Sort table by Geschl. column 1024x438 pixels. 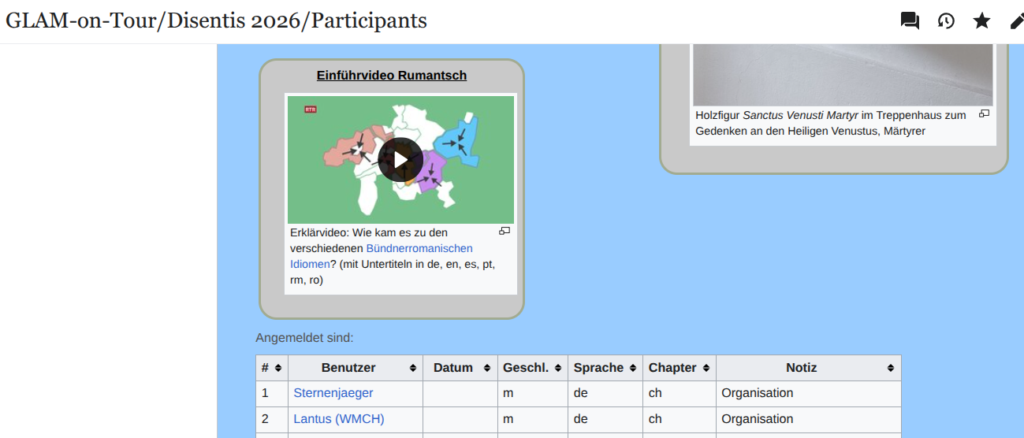tap(532, 368)
